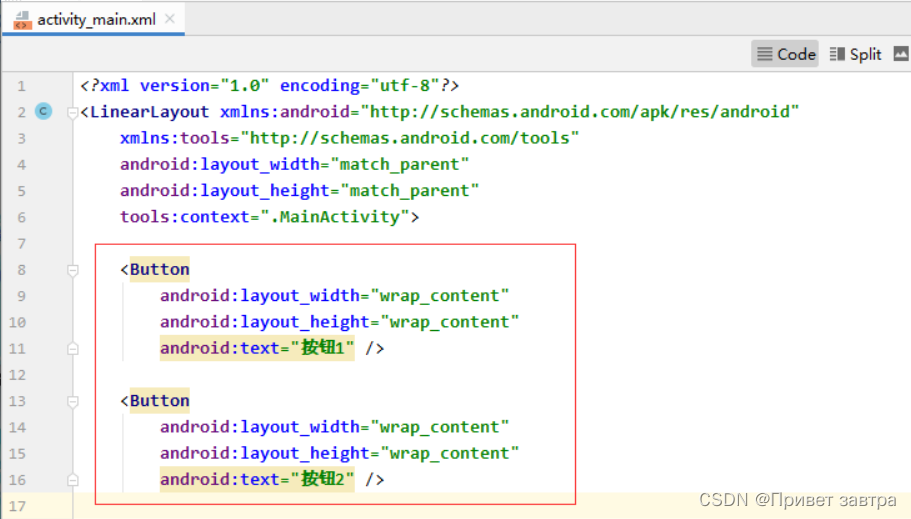Click the XML file icon on the tab
Screen dimensions: 911x519
[22, 20]
